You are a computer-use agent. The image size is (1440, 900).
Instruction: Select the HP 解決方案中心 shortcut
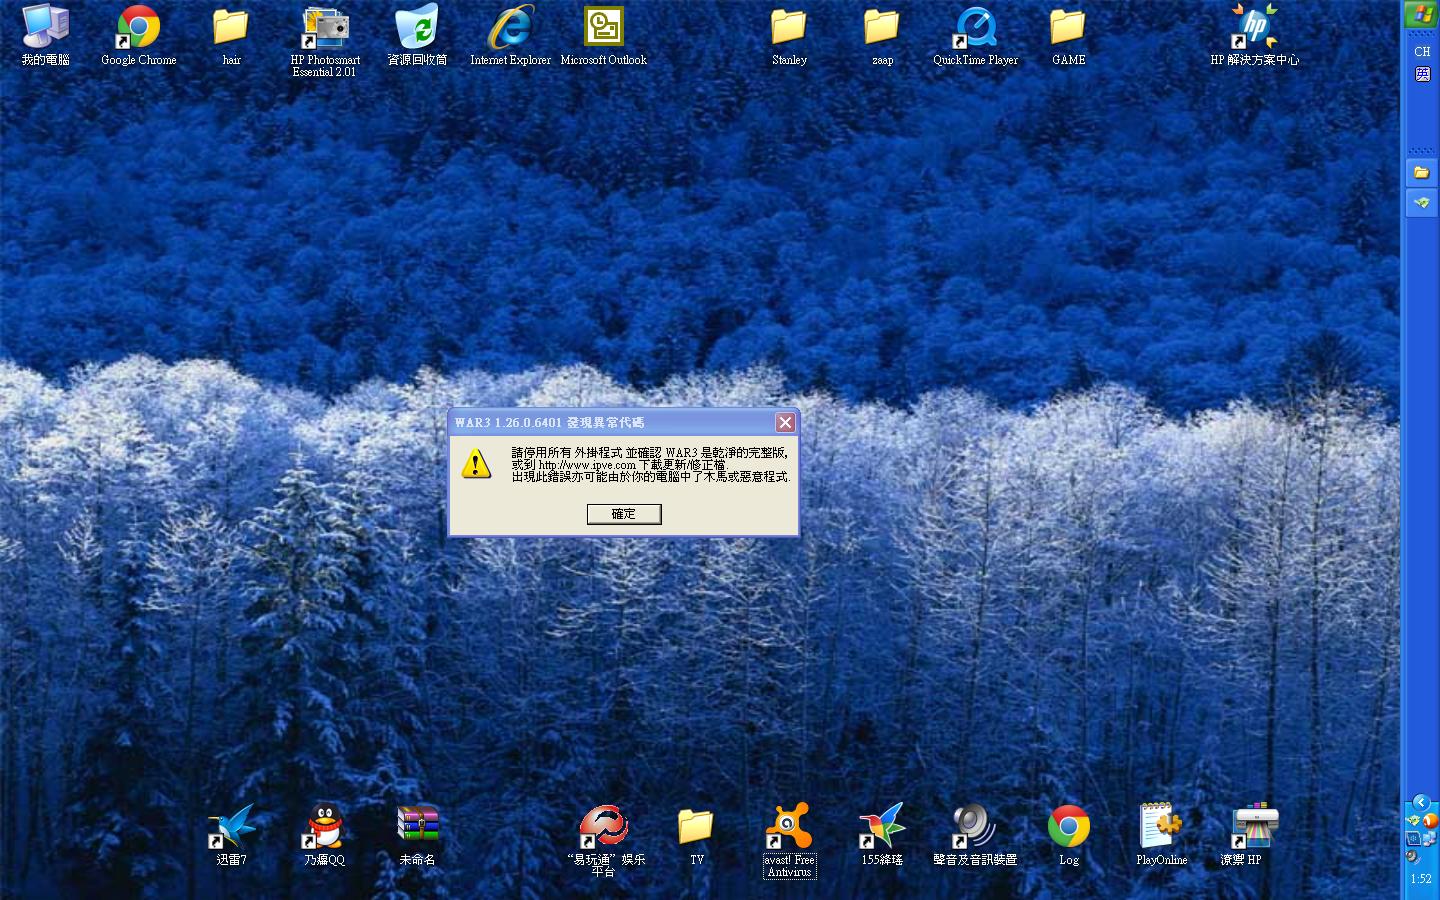[x=1254, y=35]
